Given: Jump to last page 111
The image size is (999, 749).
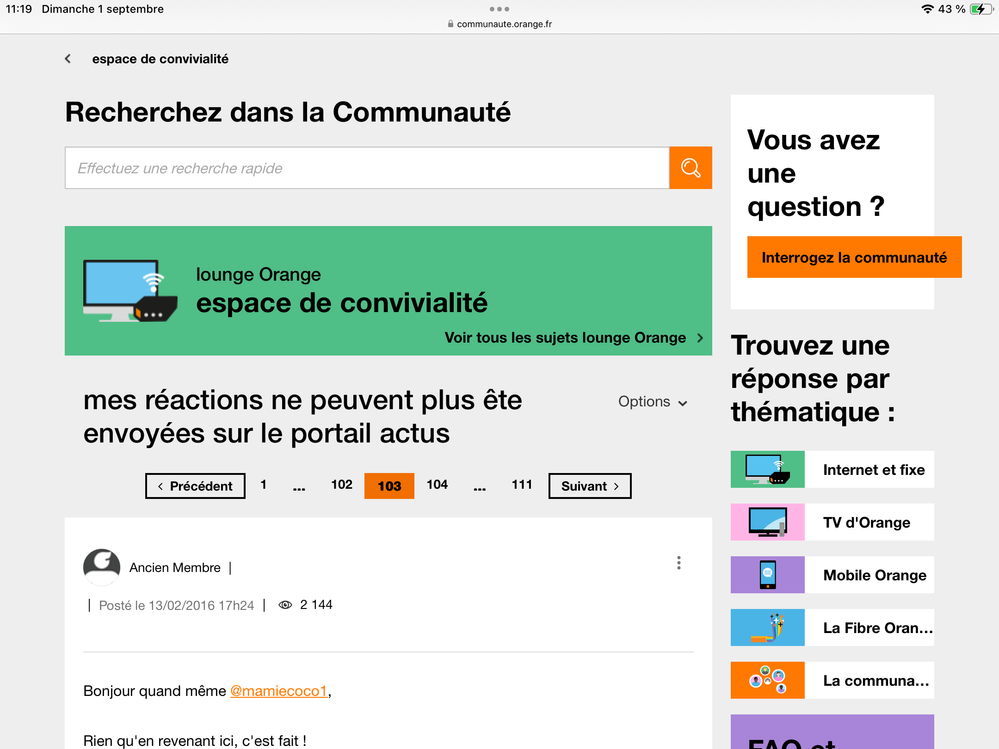Looking at the screenshot, I should [x=522, y=485].
